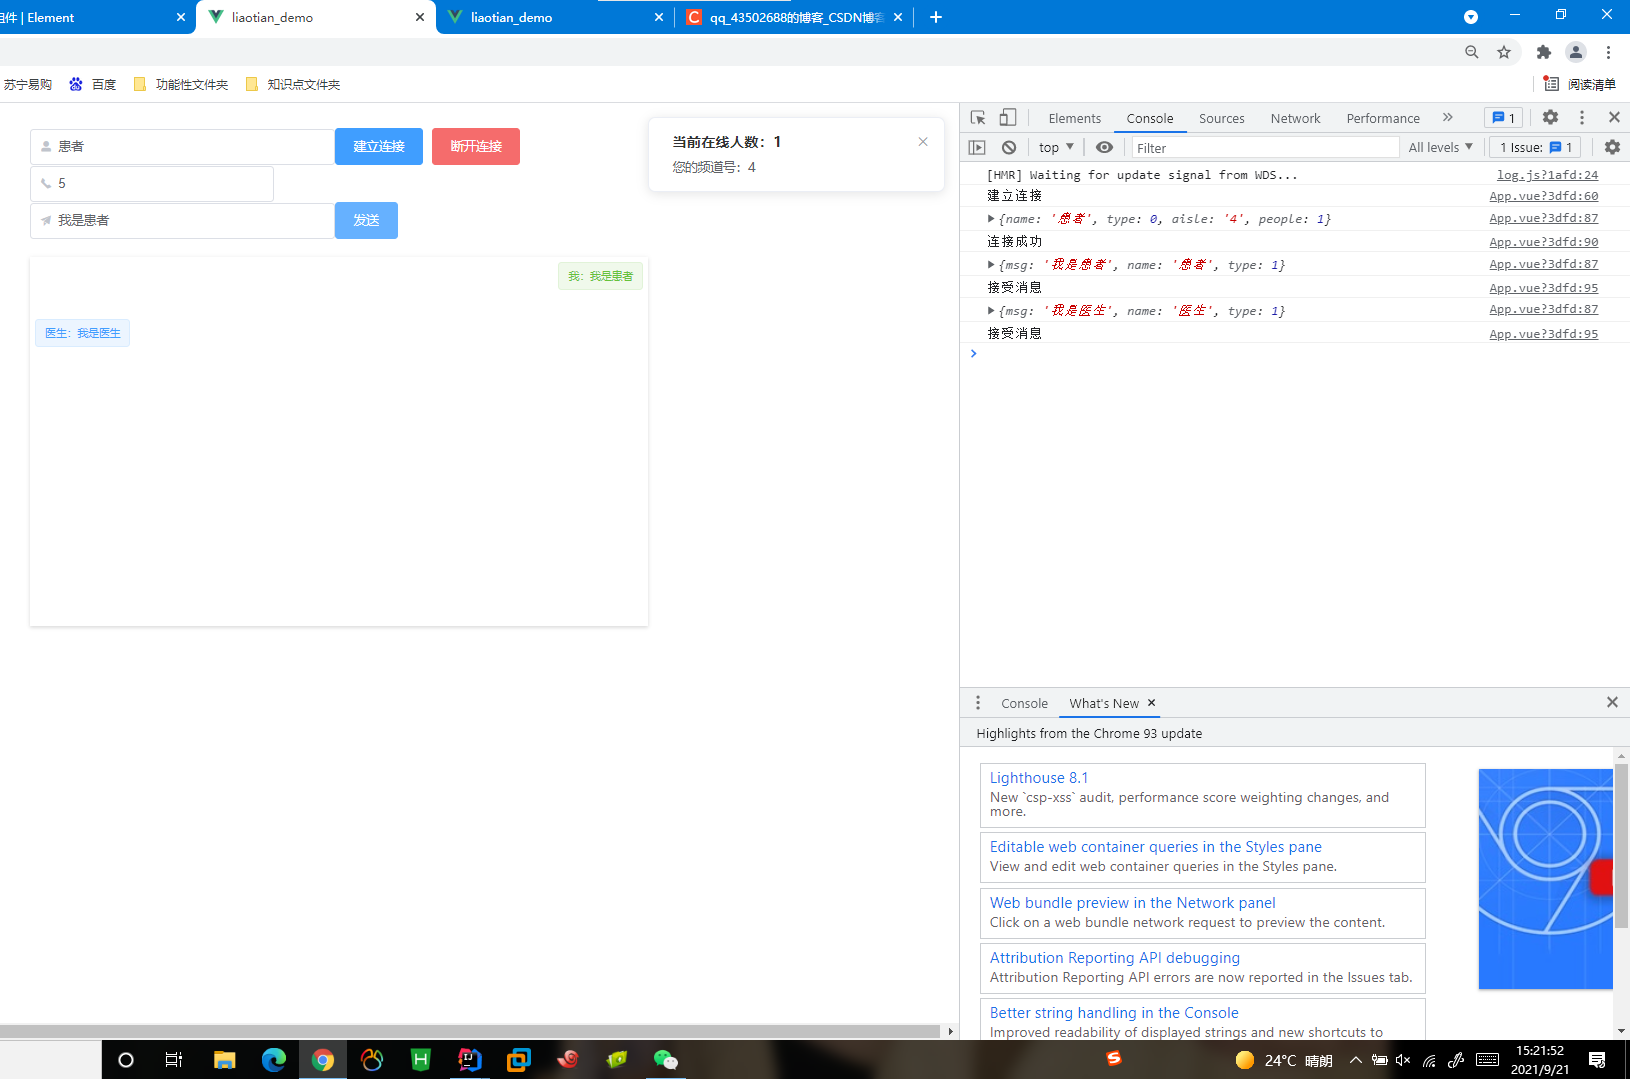Screen dimensions: 1630x1079
Task: Open the 功能性文件夹 bookmark folder
Action: tap(181, 84)
